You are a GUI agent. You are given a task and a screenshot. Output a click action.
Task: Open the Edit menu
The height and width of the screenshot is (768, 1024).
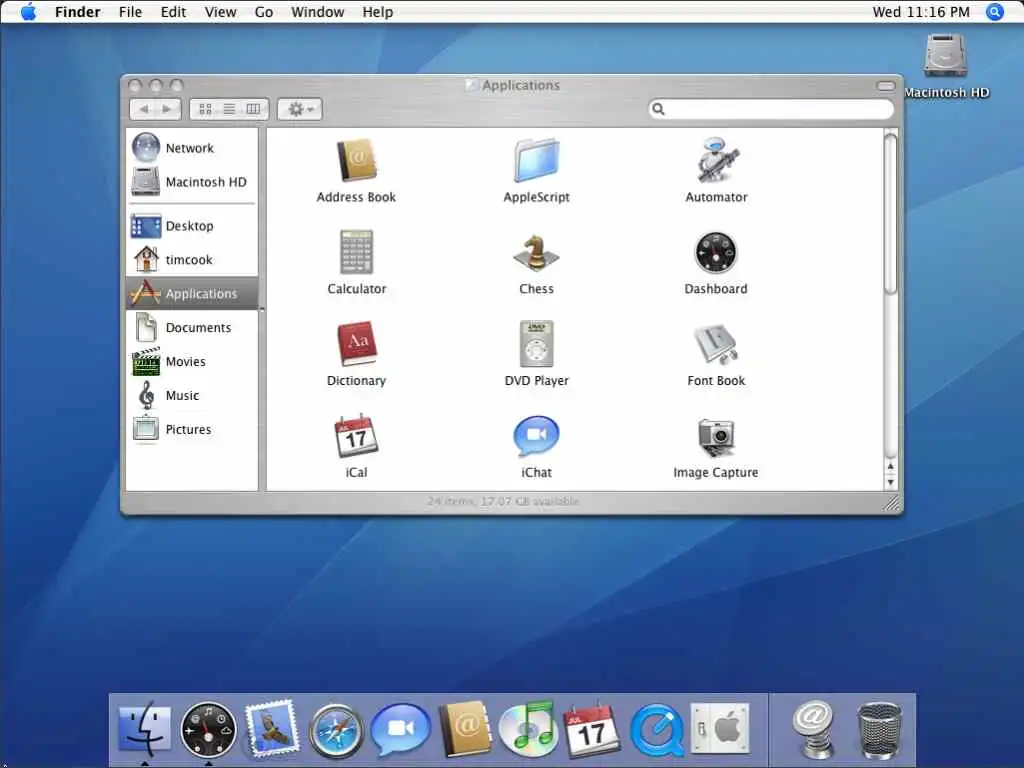[x=173, y=12]
